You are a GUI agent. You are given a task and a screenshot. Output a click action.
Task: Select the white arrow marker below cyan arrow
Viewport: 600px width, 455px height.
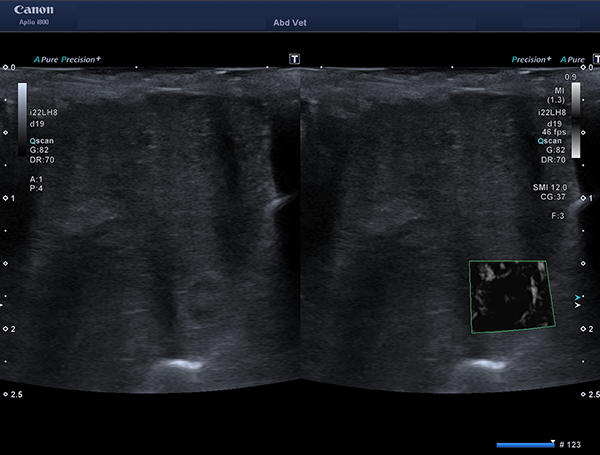(577, 305)
